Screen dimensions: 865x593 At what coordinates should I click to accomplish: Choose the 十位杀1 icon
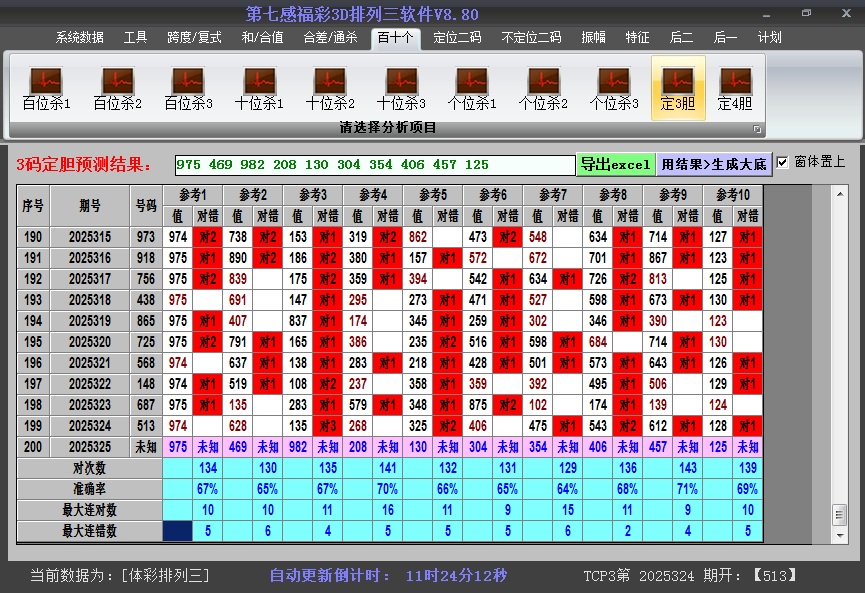coord(259,88)
